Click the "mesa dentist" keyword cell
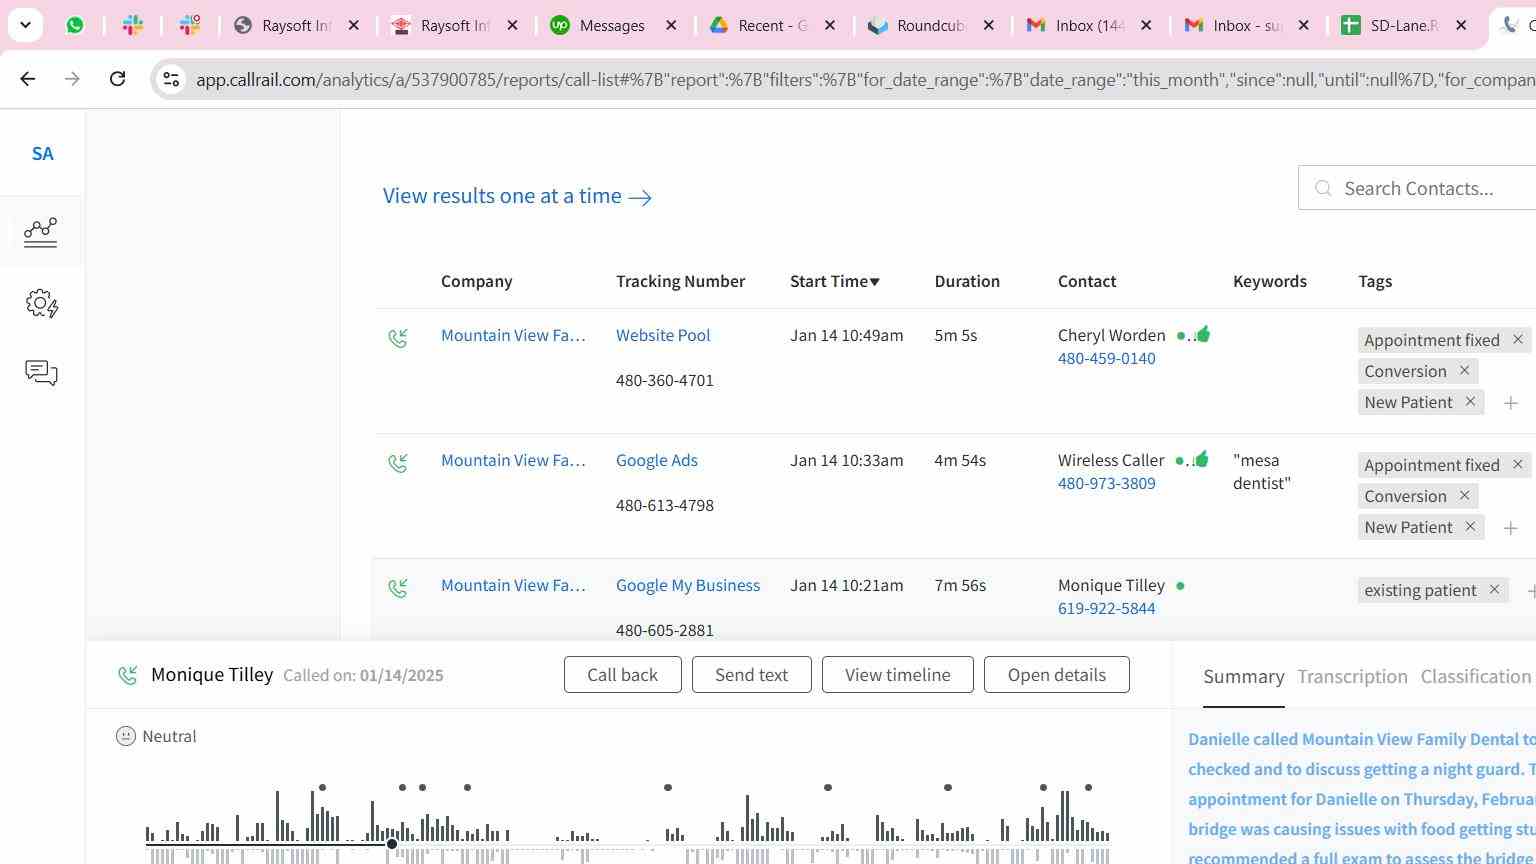Image resolution: width=1536 pixels, height=864 pixels. pos(1262,471)
